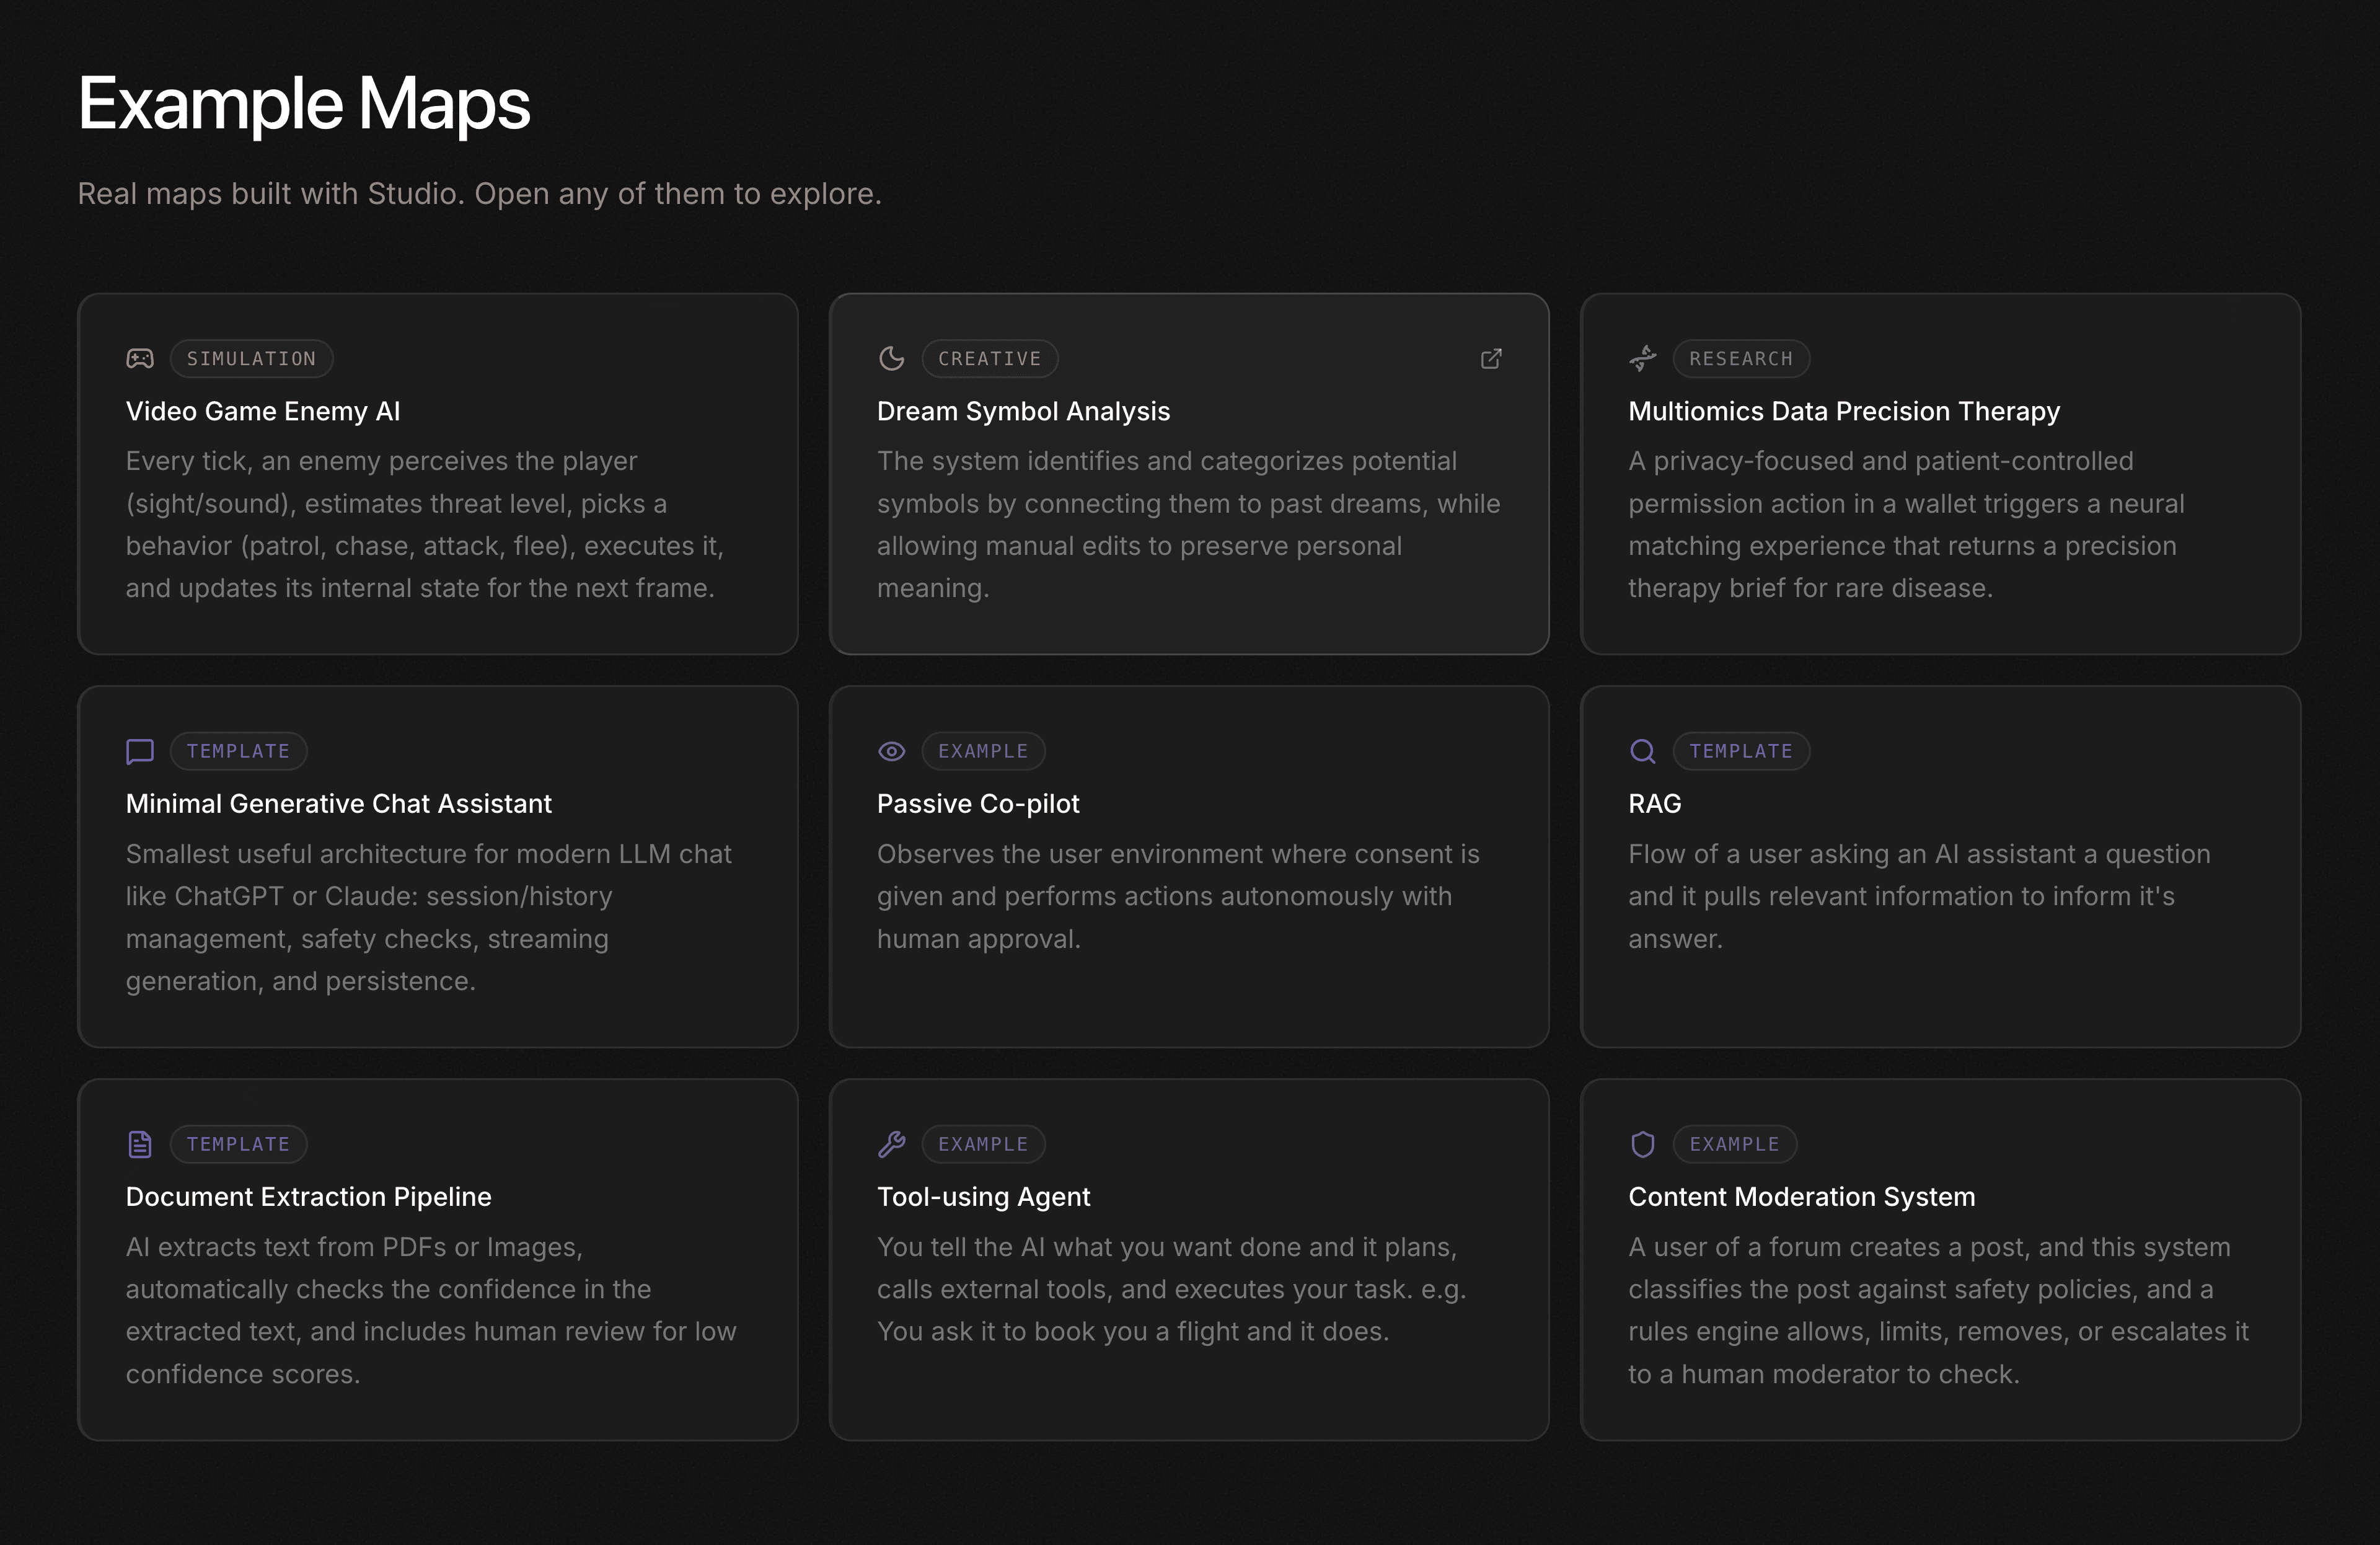Click the CREATIVE badge
The height and width of the screenshot is (1545, 2380).
tap(990, 359)
